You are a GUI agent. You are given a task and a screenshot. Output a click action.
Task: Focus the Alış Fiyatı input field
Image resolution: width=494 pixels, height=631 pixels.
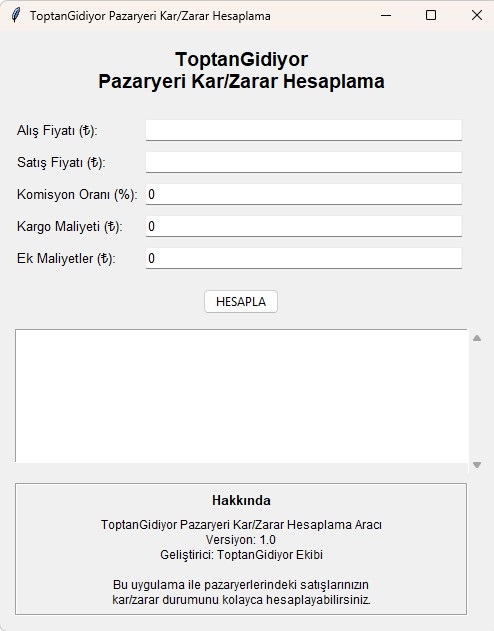(304, 130)
